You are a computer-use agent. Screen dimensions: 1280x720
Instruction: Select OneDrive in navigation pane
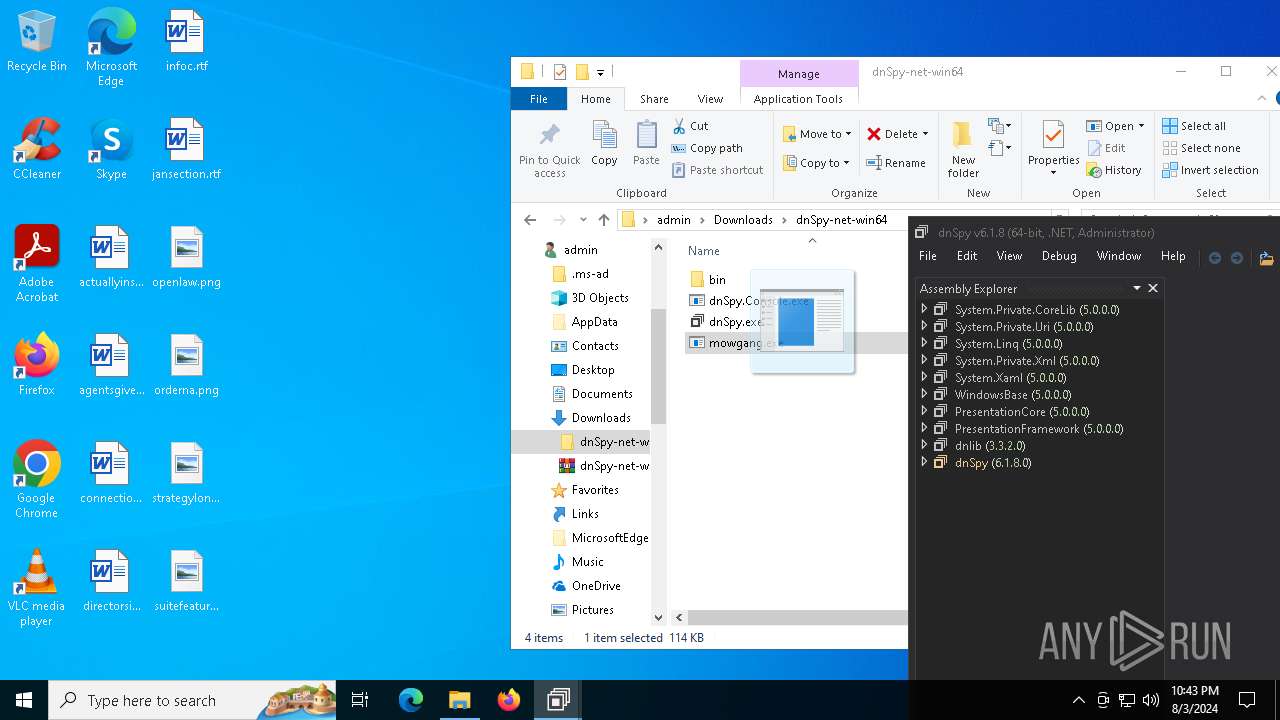tap(596, 586)
